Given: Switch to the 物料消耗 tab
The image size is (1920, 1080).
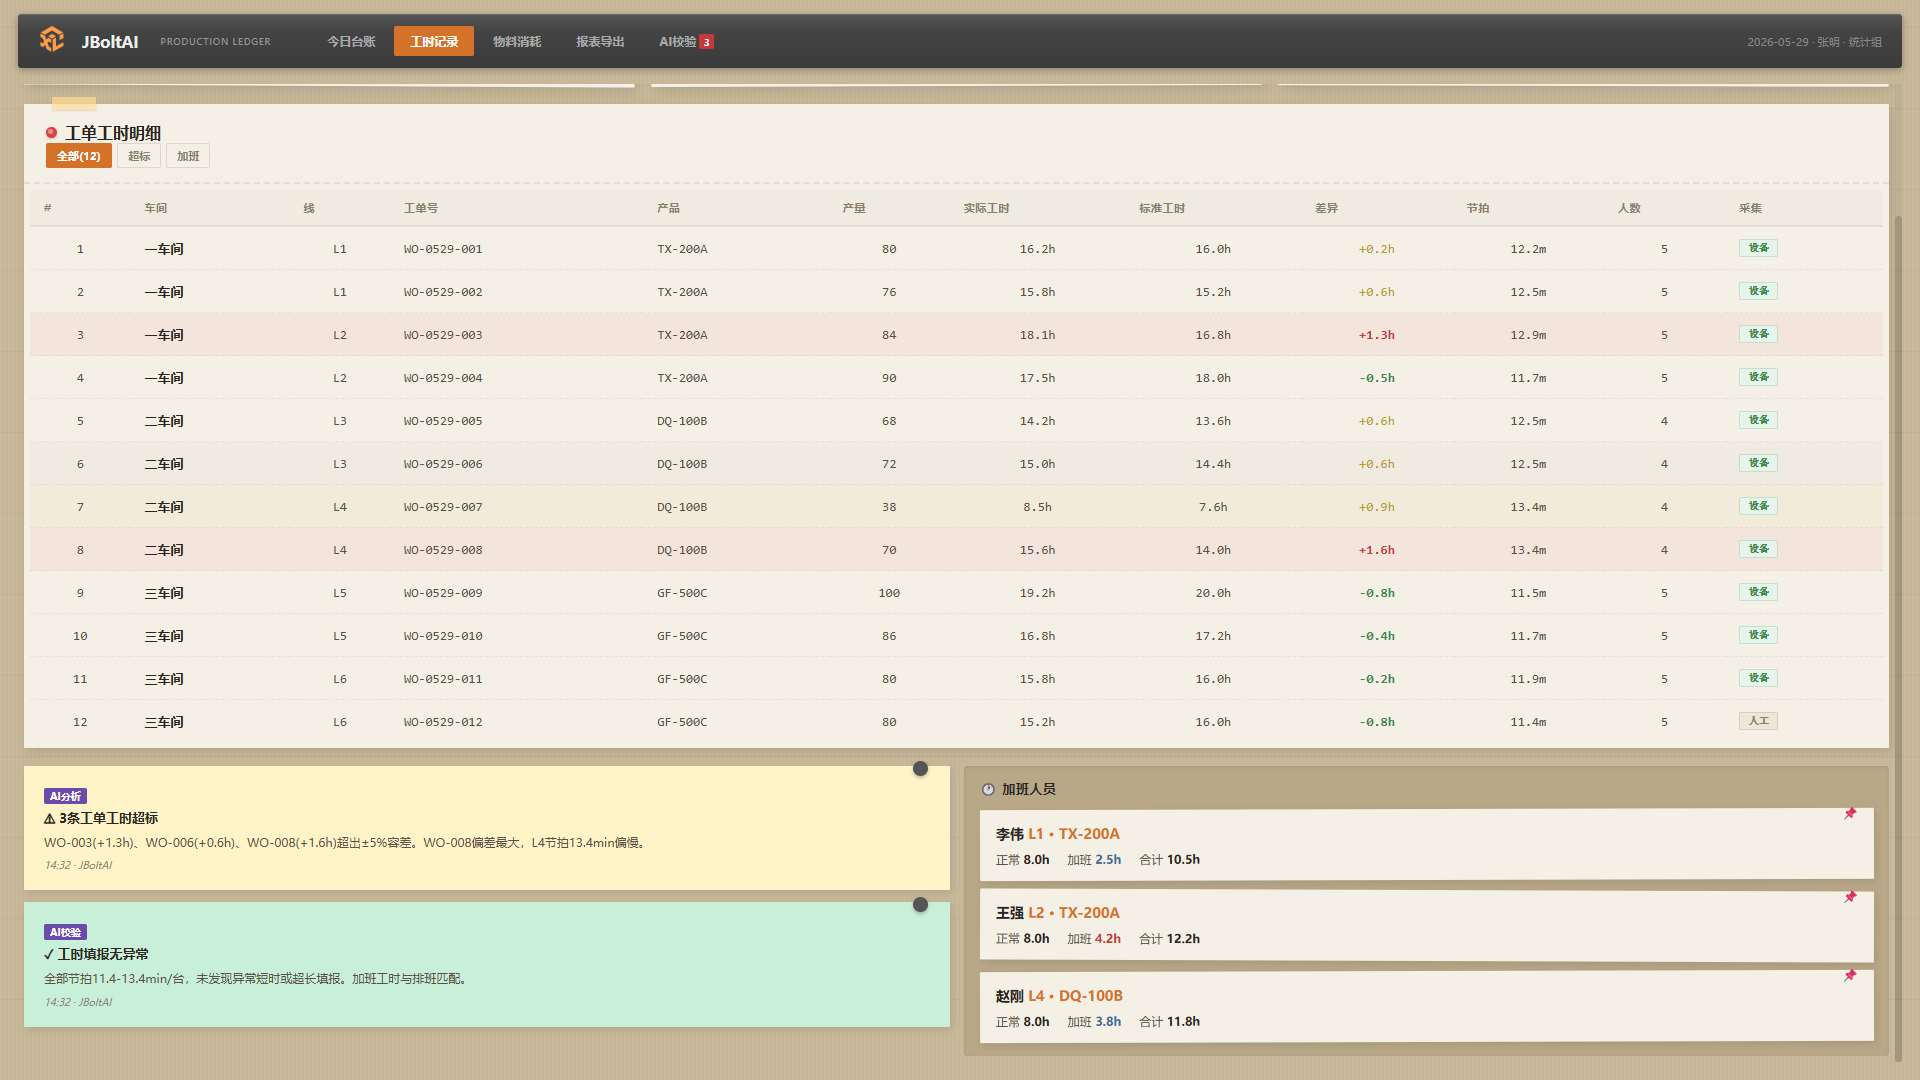Looking at the screenshot, I should pyautogui.click(x=517, y=41).
